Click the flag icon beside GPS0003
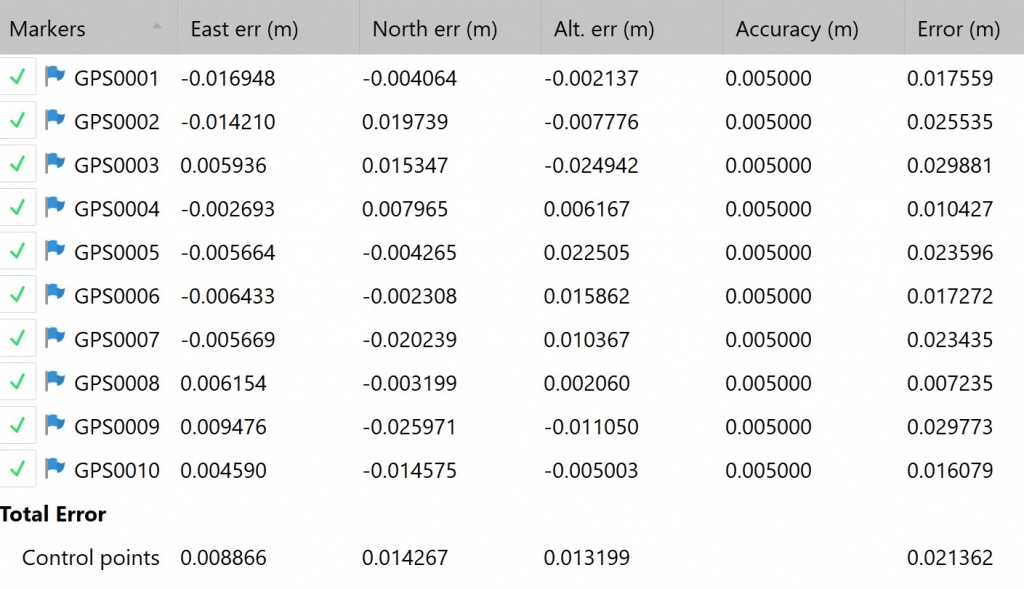 pyautogui.click(x=55, y=164)
